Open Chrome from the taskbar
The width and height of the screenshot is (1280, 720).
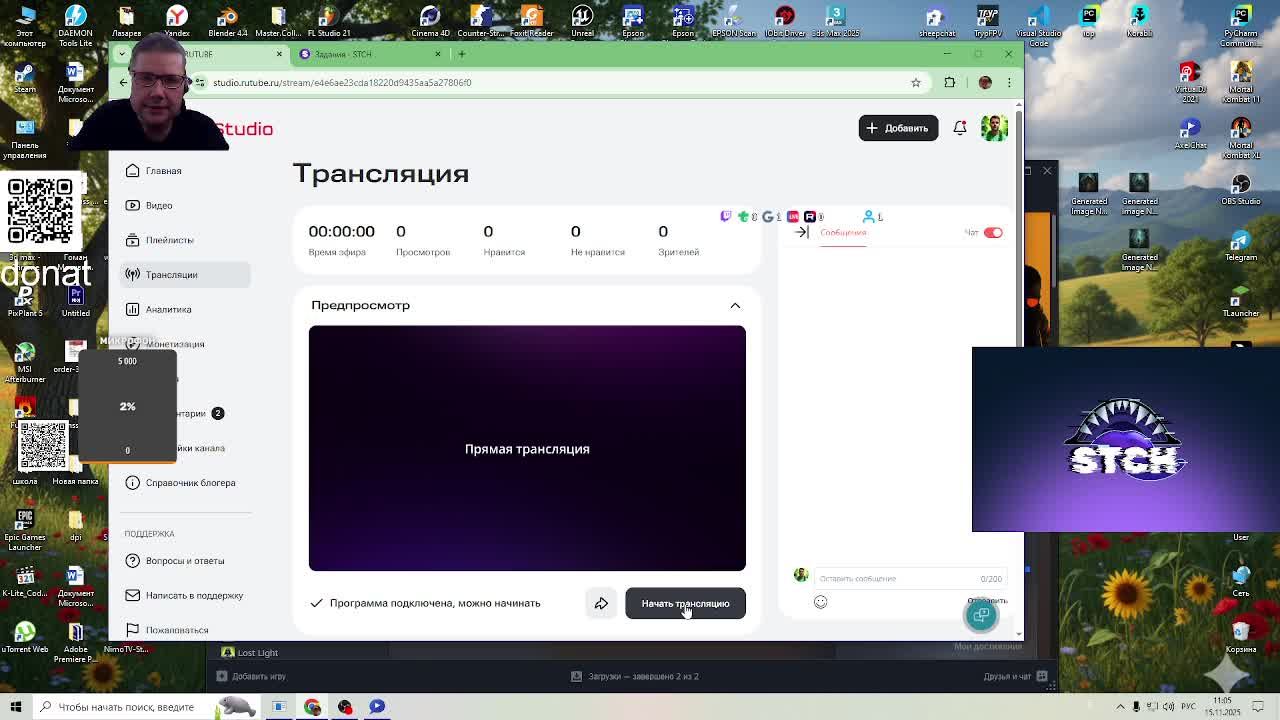pyautogui.click(x=312, y=707)
